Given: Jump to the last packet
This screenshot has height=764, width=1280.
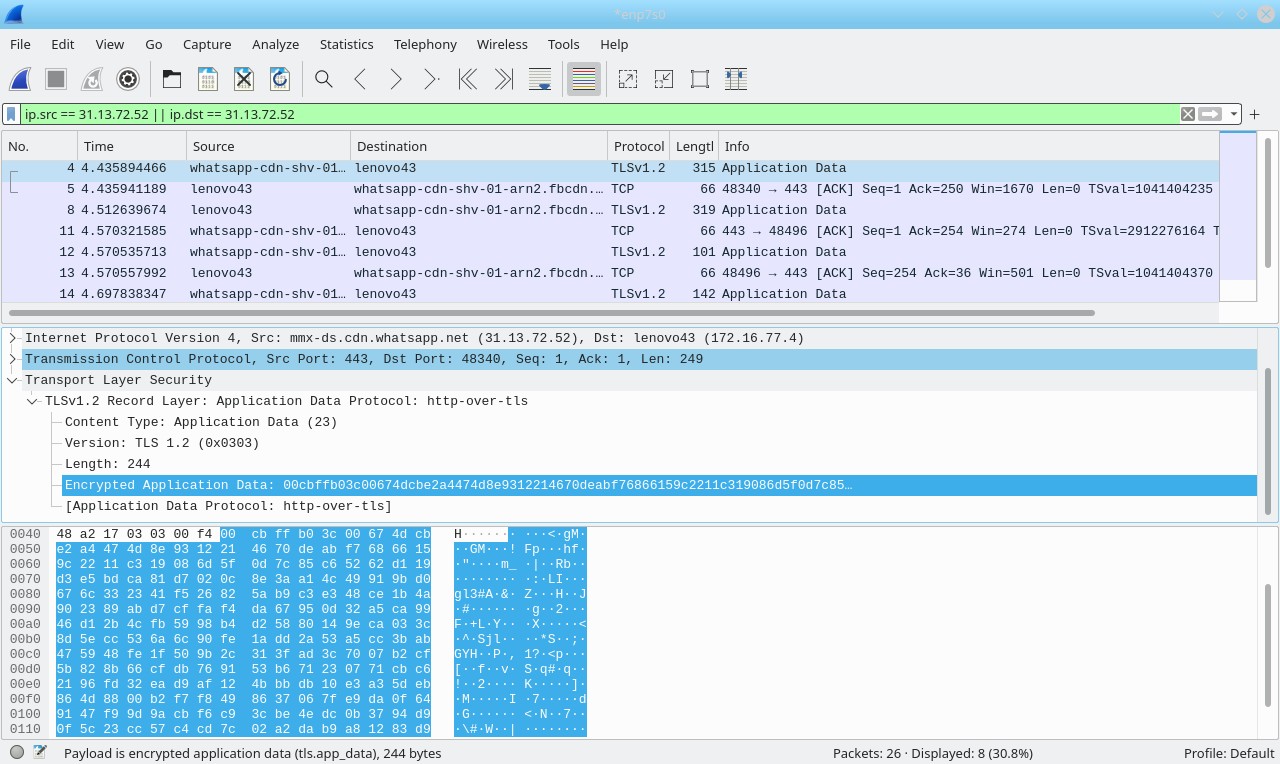Looking at the screenshot, I should click(504, 79).
